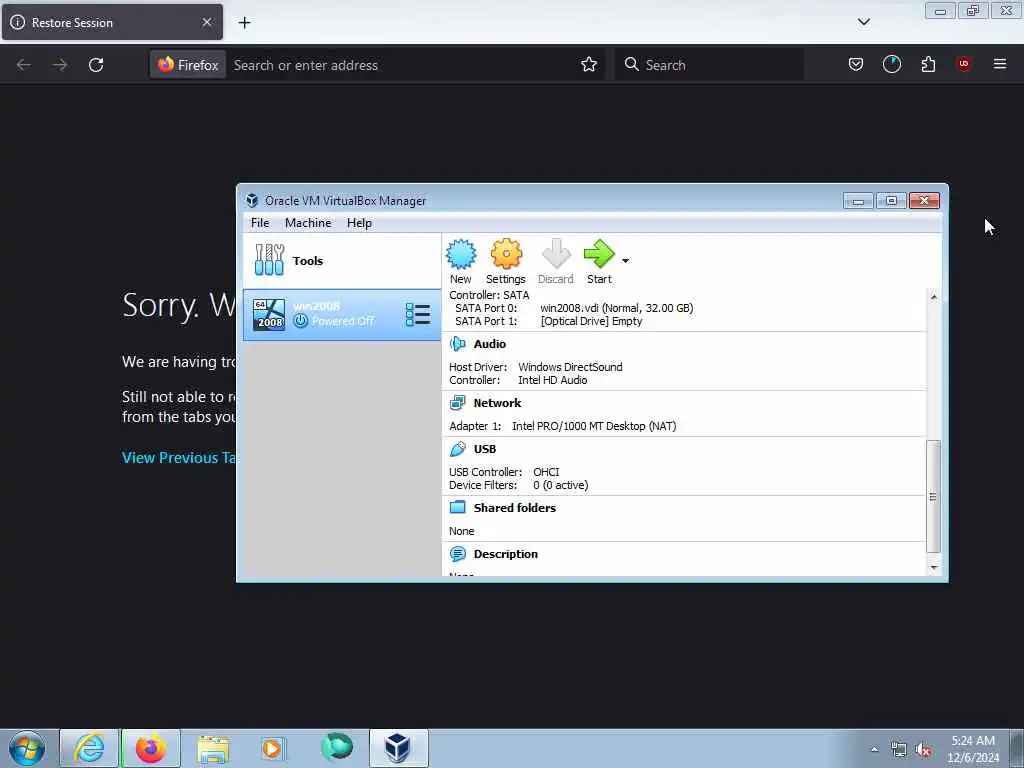Screen dimensions: 1024x768
Task: Click win2008.vdi SATA Port 0 text
Action: click(x=616, y=308)
